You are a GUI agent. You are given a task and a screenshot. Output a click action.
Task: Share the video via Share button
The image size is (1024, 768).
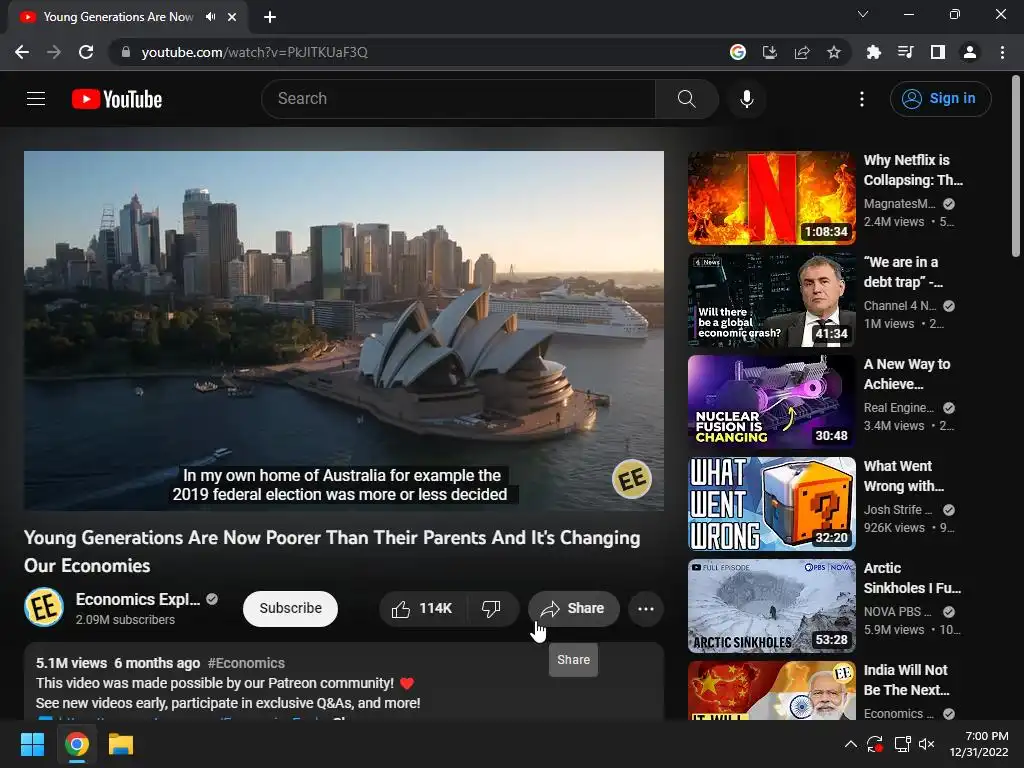[x=573, y=609]
